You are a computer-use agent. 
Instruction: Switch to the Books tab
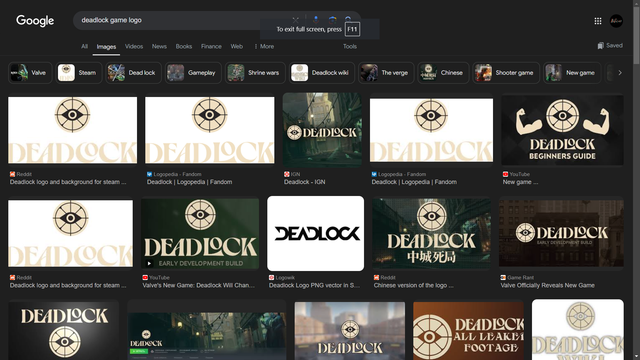click(x=184, y=47)
